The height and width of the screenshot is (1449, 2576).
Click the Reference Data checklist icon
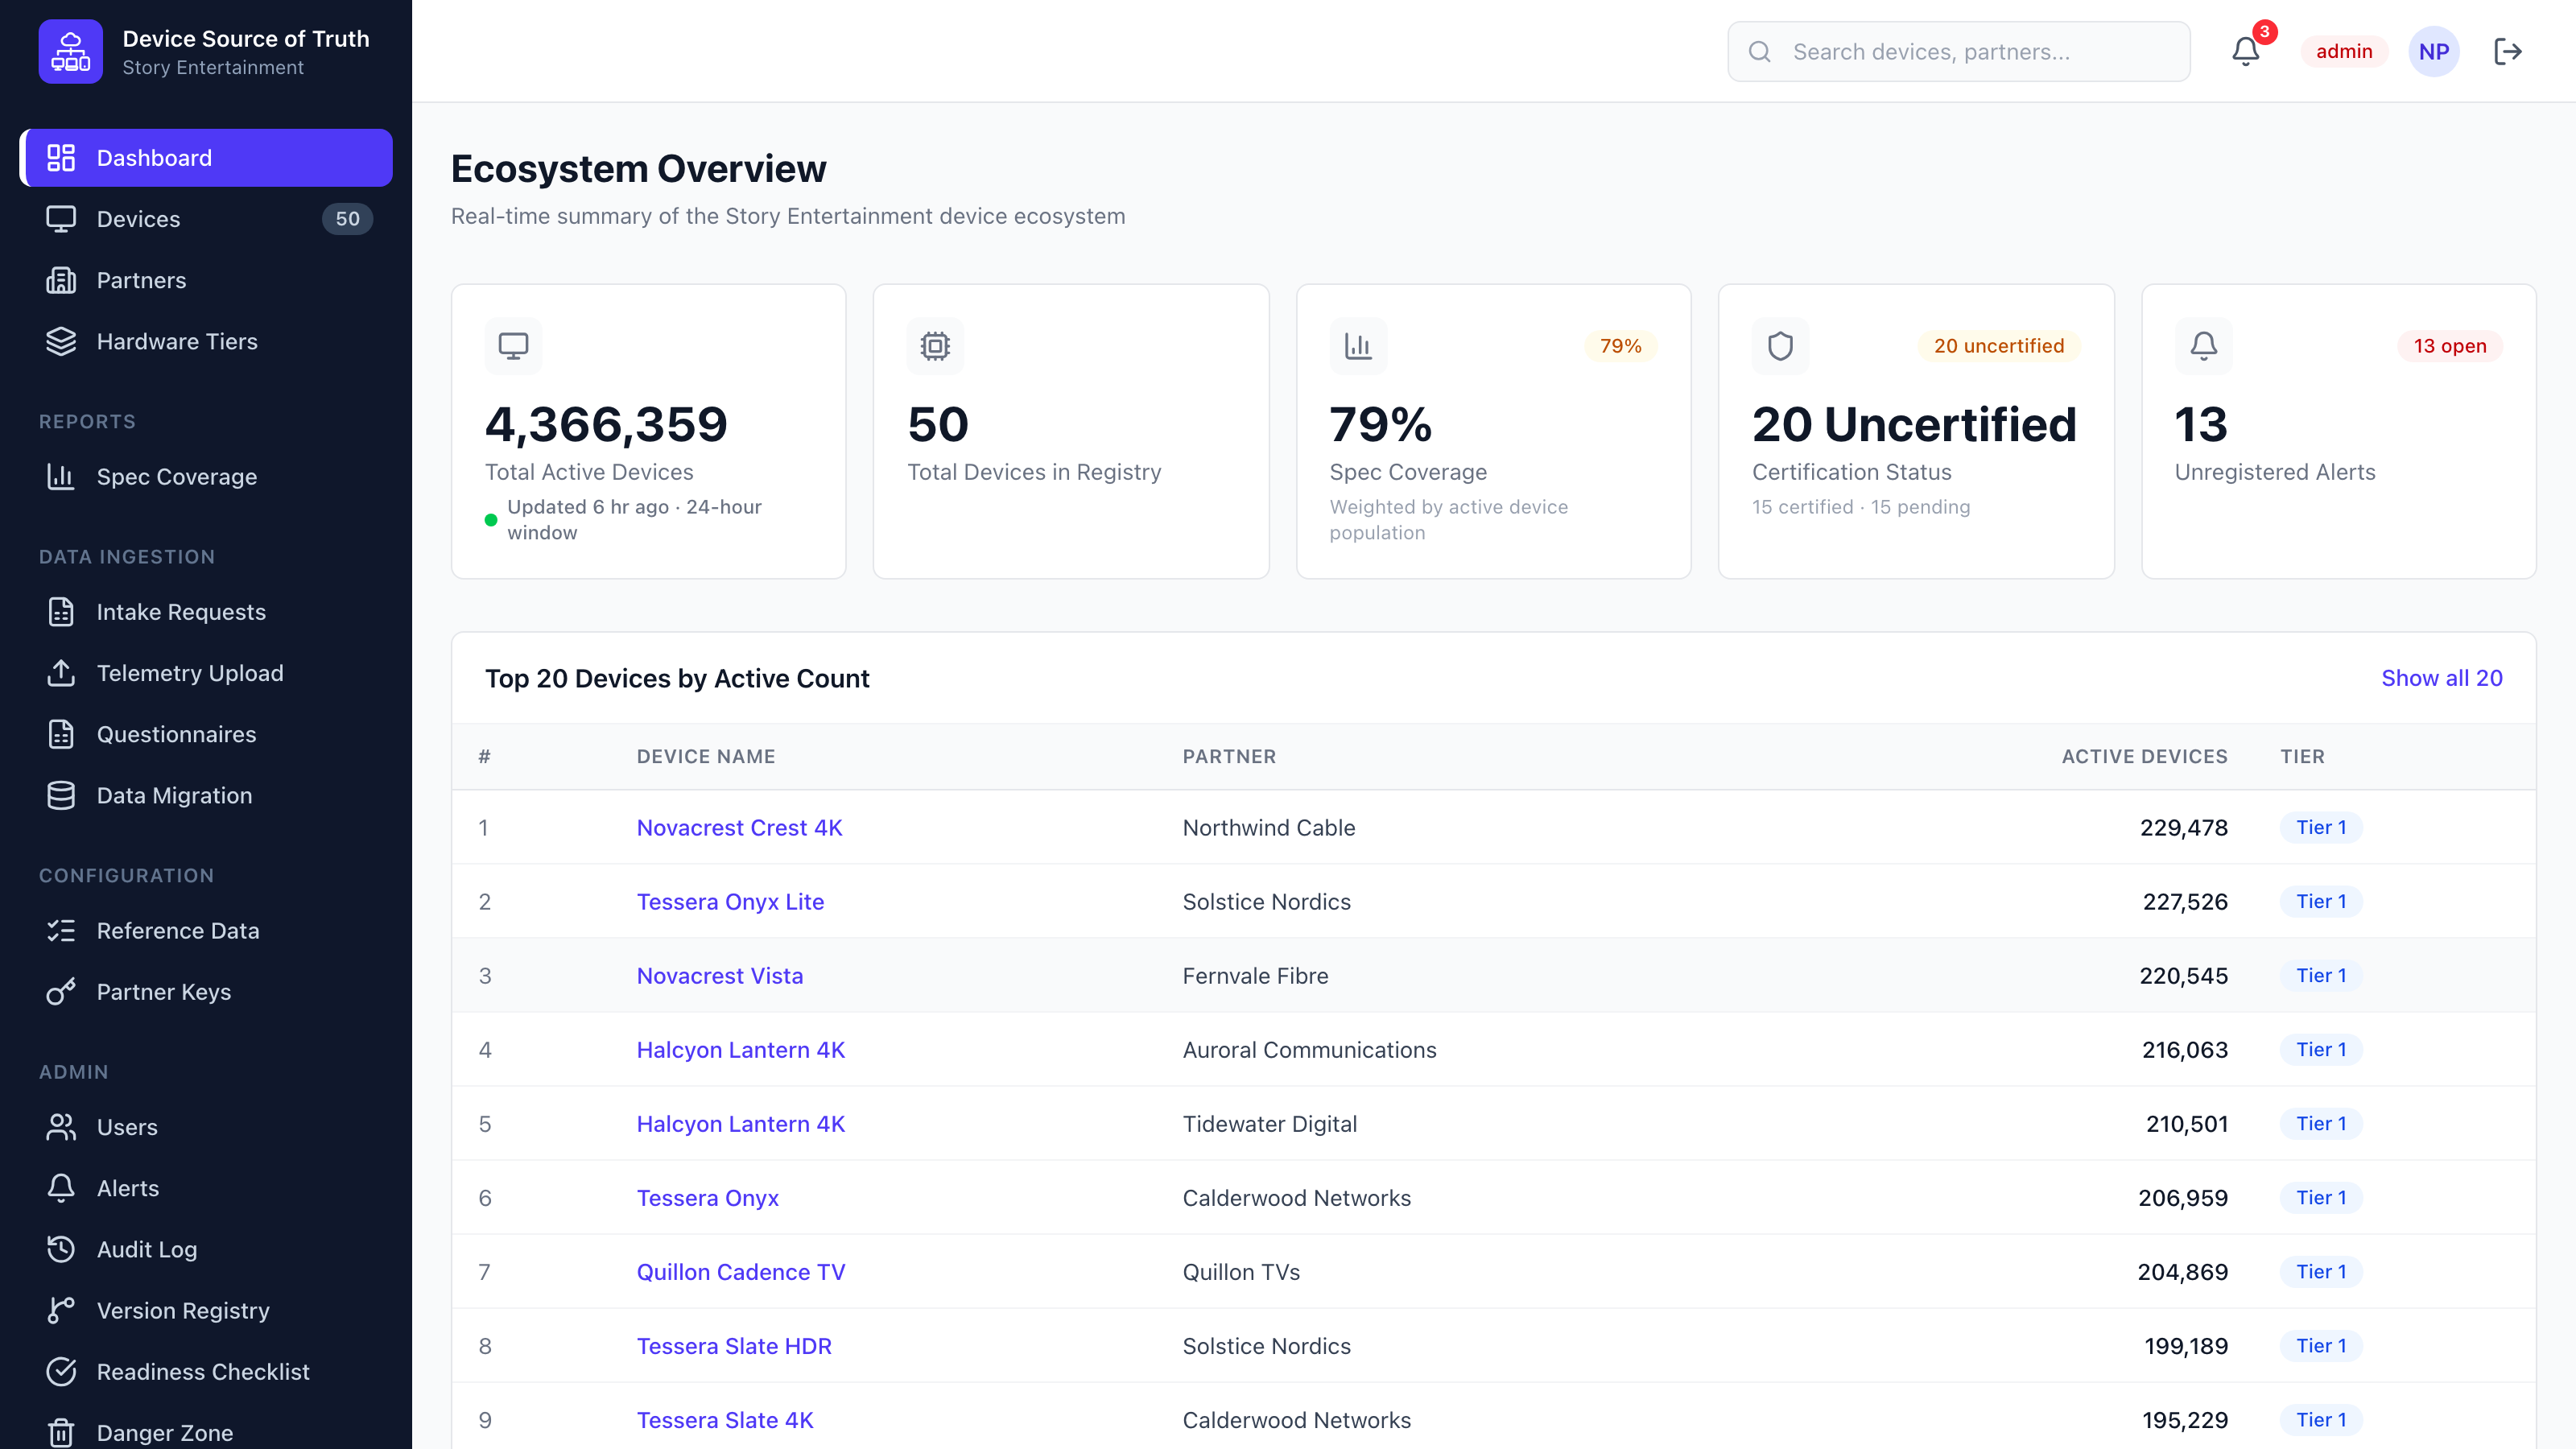(x=61, y=931)
